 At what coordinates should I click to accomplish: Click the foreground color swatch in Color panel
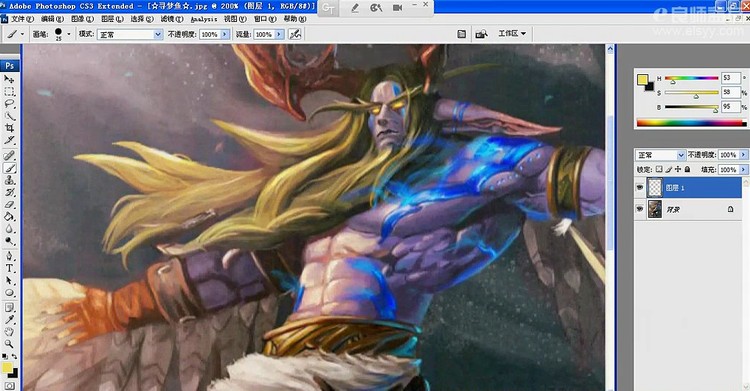642,79
